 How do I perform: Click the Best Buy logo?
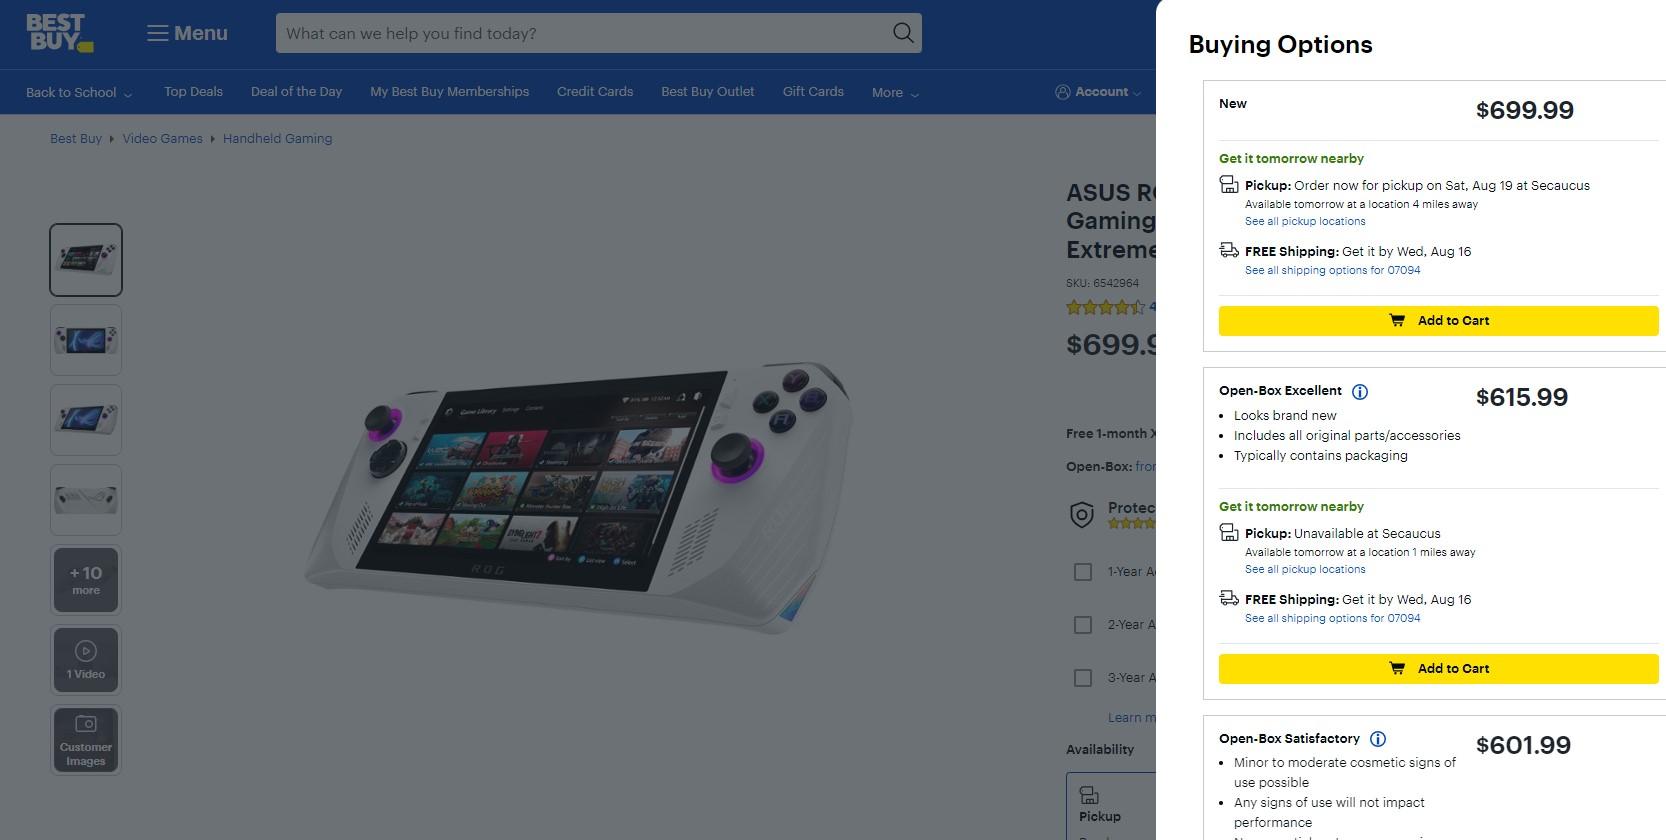coord(59,33)
